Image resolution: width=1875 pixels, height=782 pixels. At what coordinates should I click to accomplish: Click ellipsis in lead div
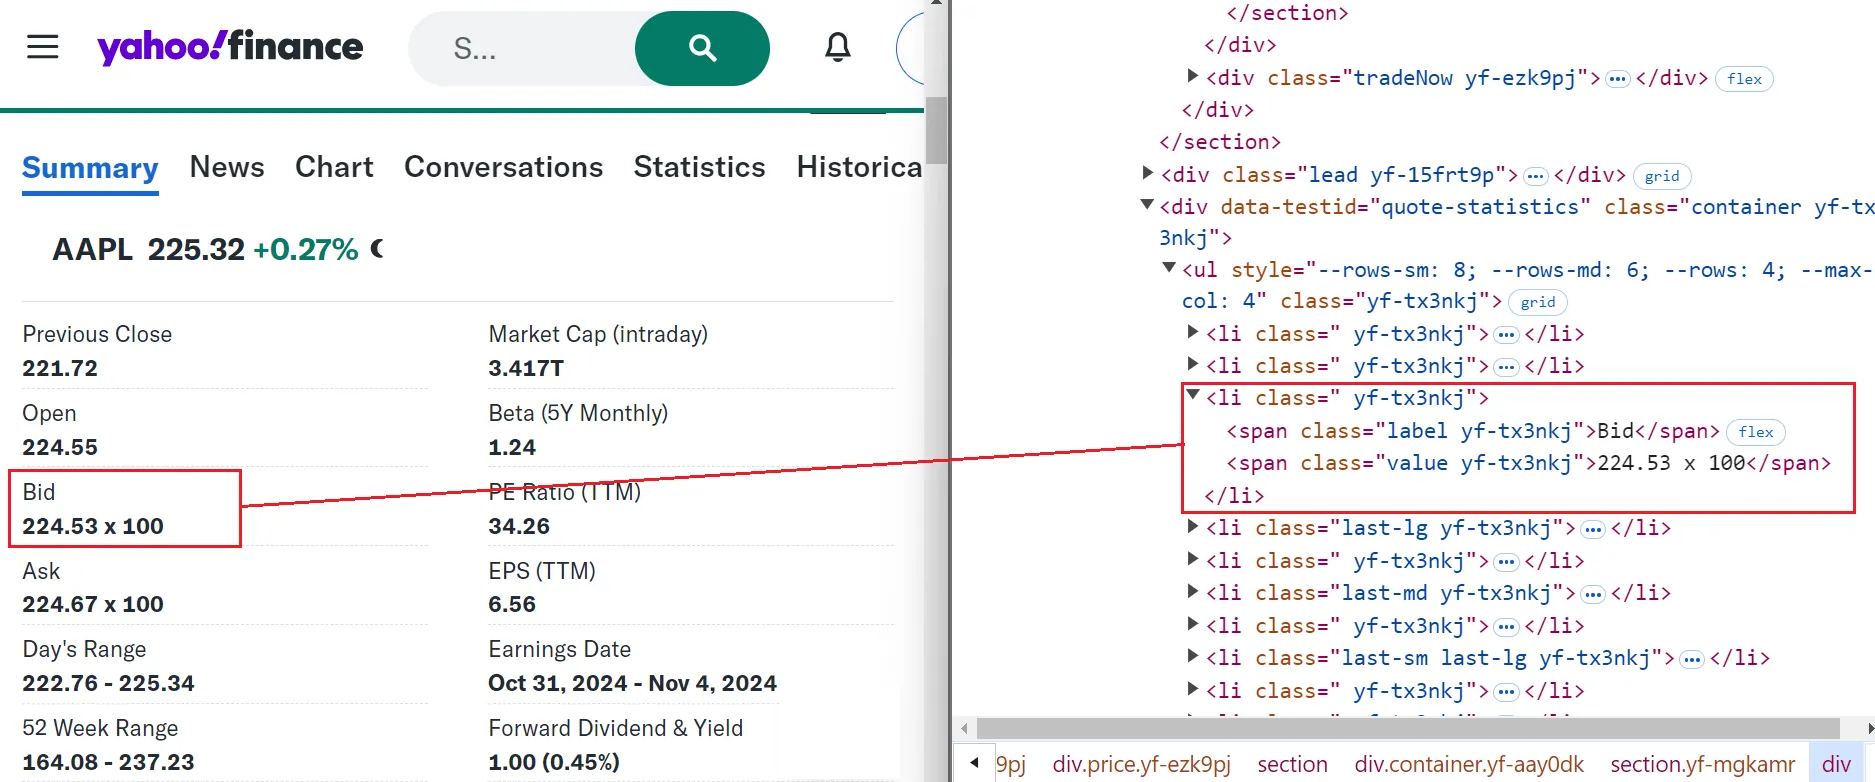[x=1536, y=176]
